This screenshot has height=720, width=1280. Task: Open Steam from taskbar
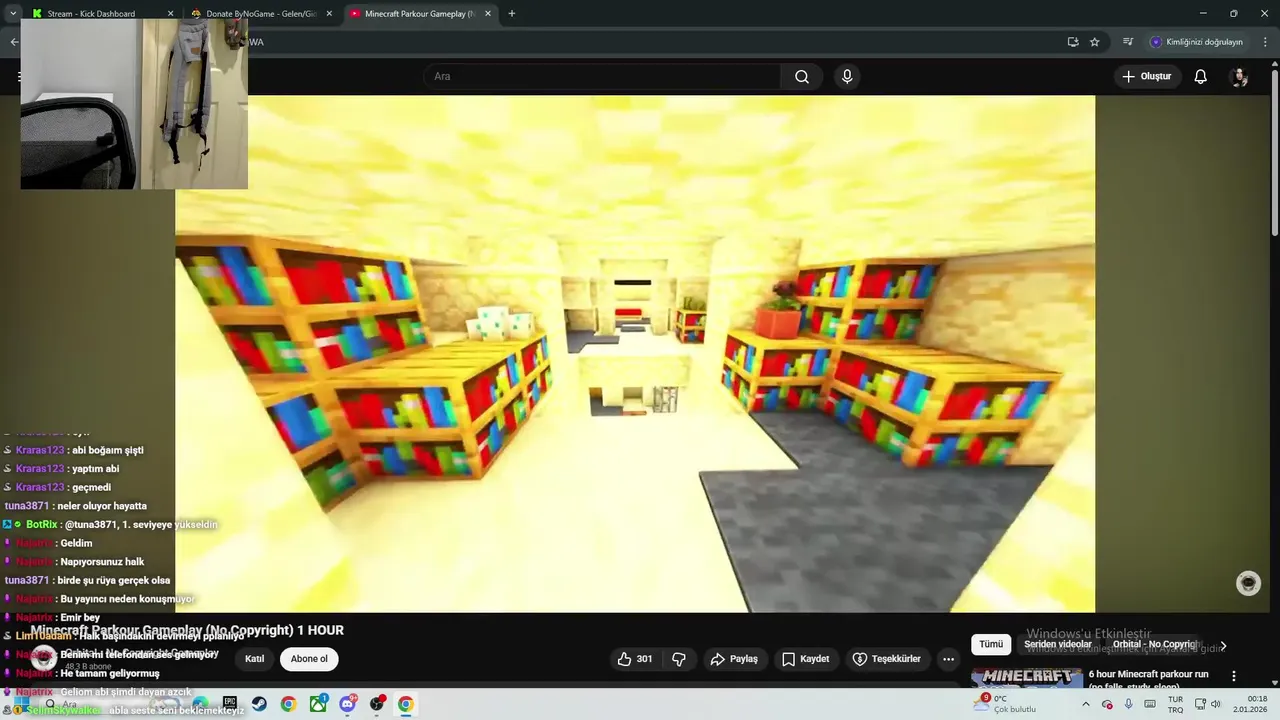(x=259, y=704)
